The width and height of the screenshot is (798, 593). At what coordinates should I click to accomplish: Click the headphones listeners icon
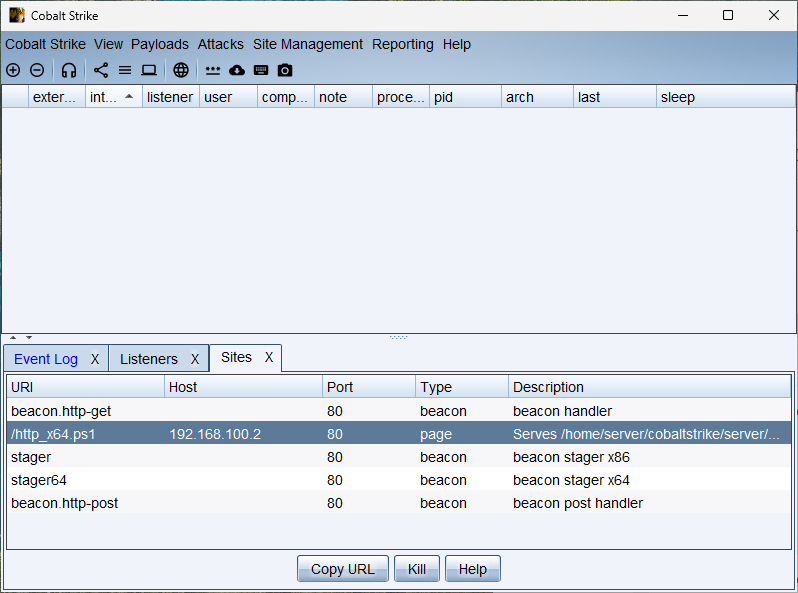[x=69, y=70]
